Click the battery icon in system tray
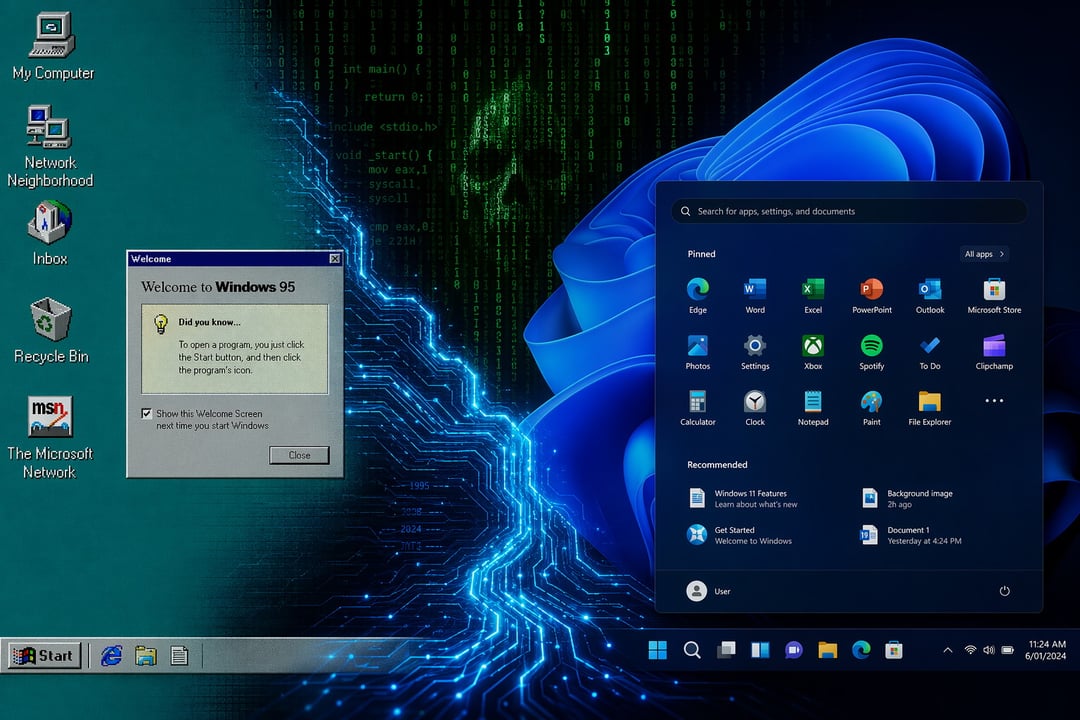 click(1008, 650)
